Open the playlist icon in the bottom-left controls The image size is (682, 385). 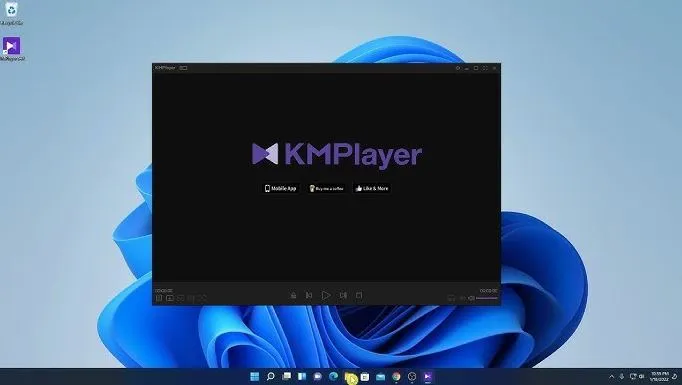[159, 298]
